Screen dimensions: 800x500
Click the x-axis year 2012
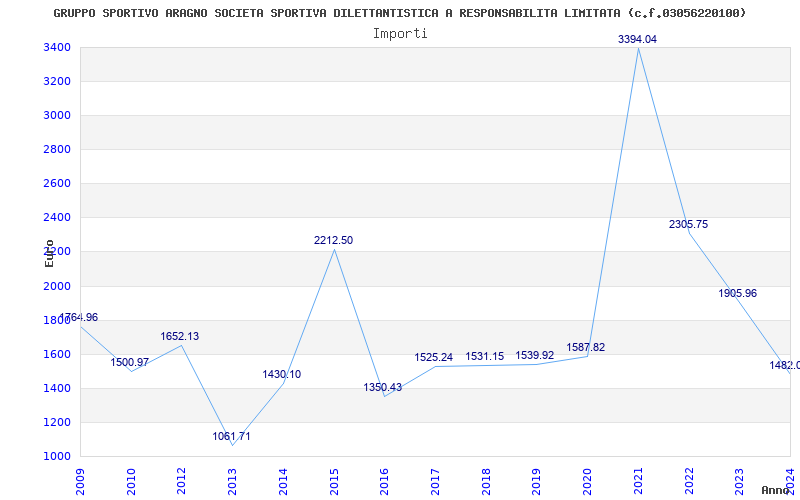(x=182, y=481)
